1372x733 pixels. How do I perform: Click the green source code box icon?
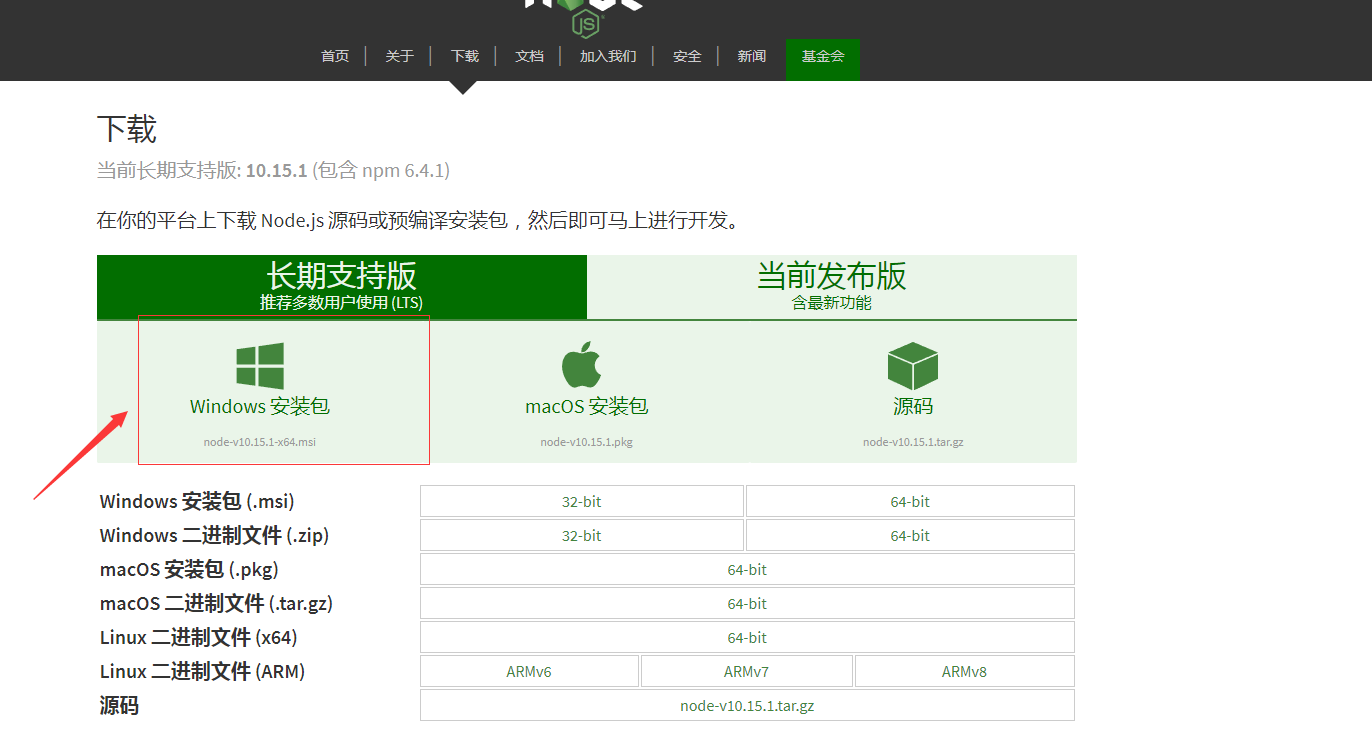pos(912,364)
